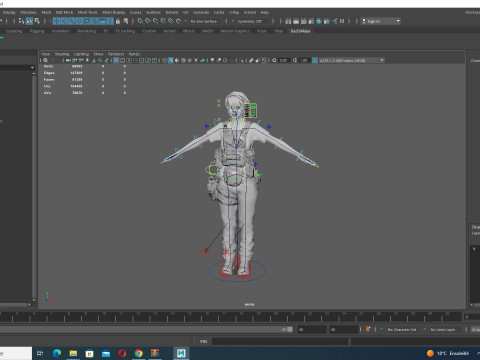480x360 pixels.
Task: Click the gamma value field 1.00
Action: pos(304,60)
